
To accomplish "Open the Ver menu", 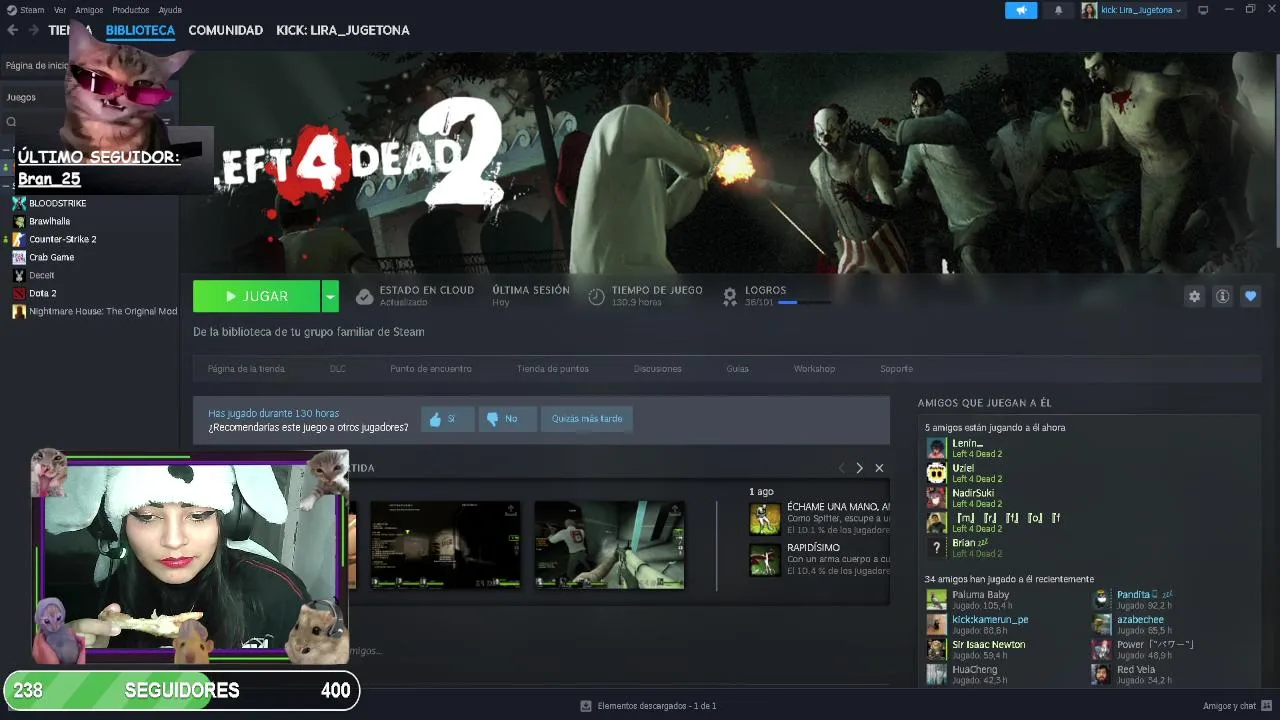I will point(60,10).
